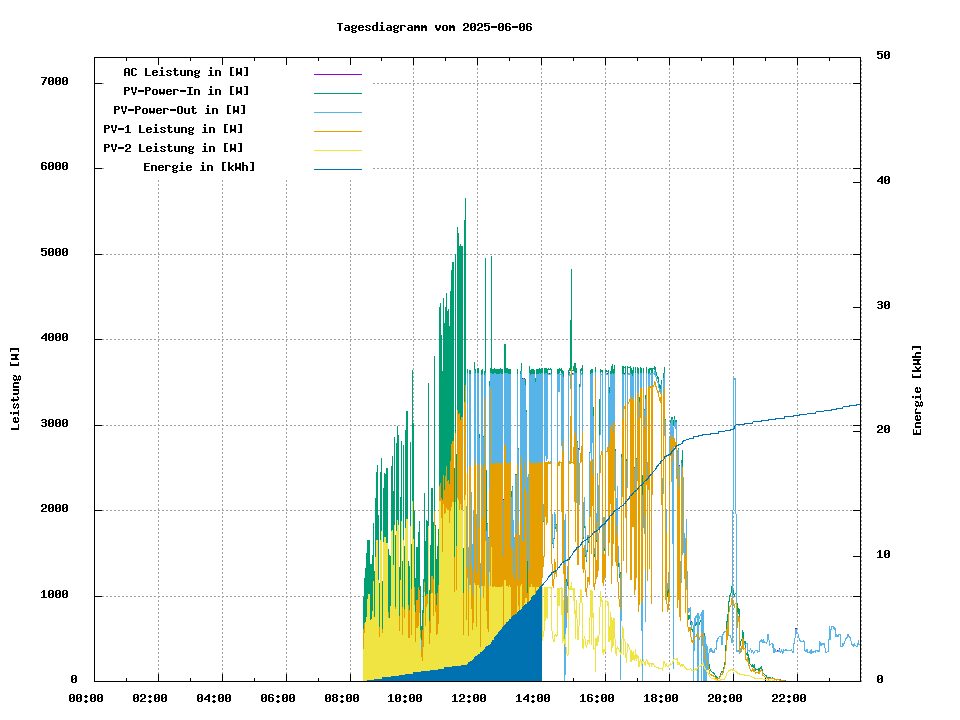This screenshot has height=720, width=960.
Task: Select the Energie [kWh] right axis title
Action: pos(917,390)
